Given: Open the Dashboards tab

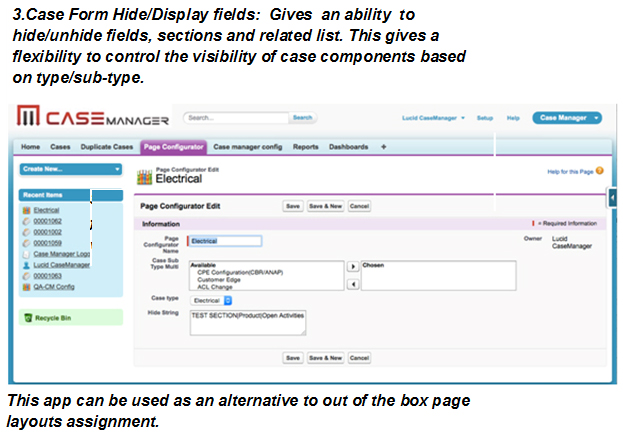Looking at the screenshot, I should [348, 147].
